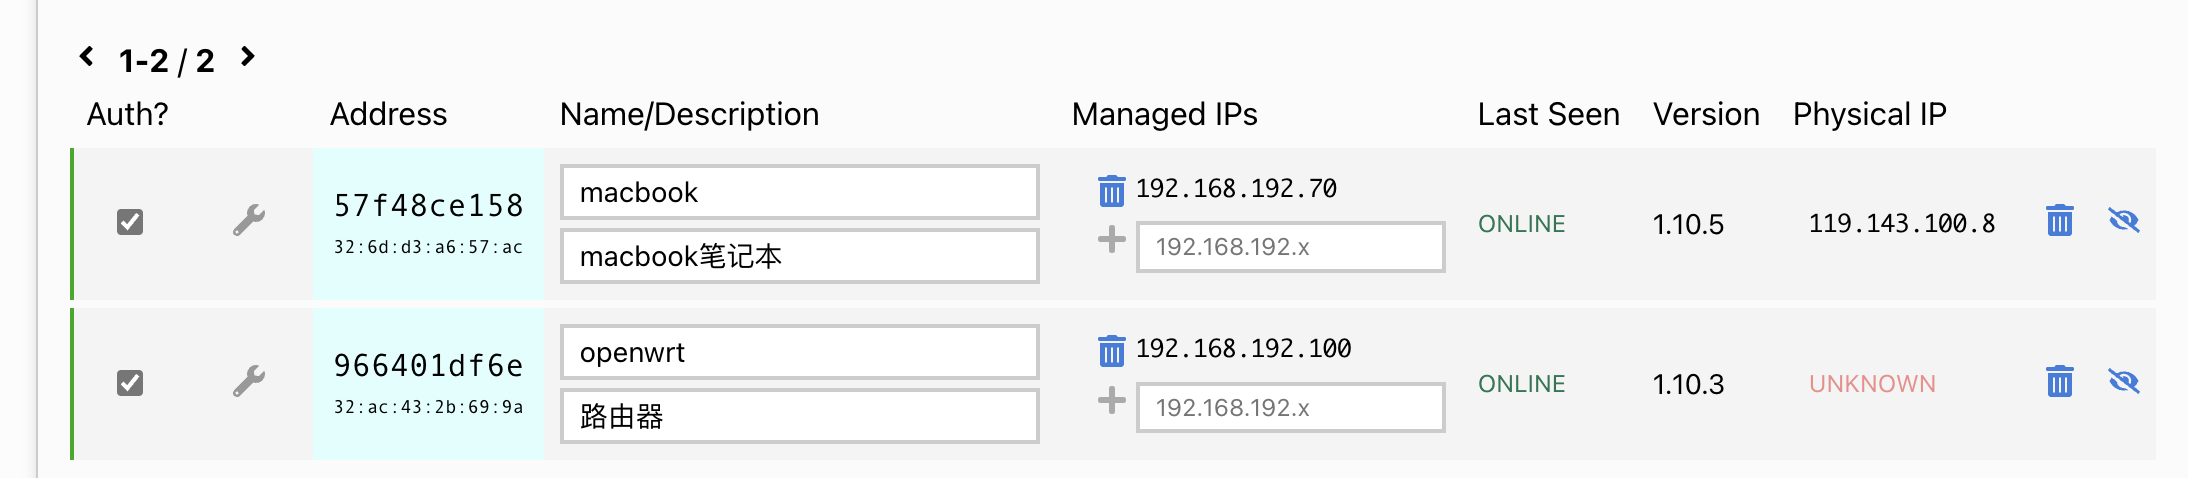Delete managed IP 192.168.192.100
Image resolution: width=2188 pixels, height=478 pixels.
[1111, 350]
